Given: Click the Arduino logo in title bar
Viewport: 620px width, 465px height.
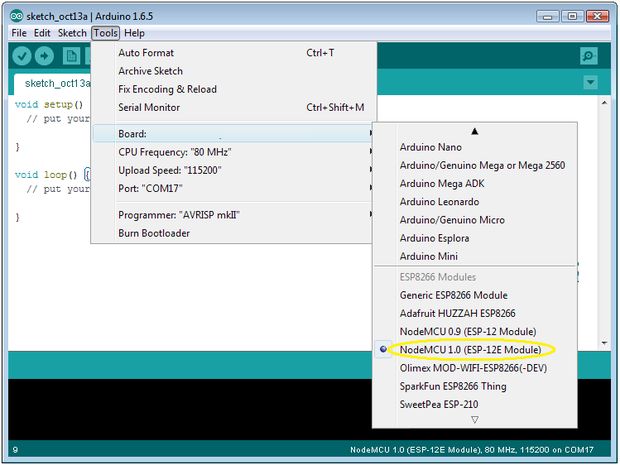Looking at the screenshot, I should [x=16, y=16].
